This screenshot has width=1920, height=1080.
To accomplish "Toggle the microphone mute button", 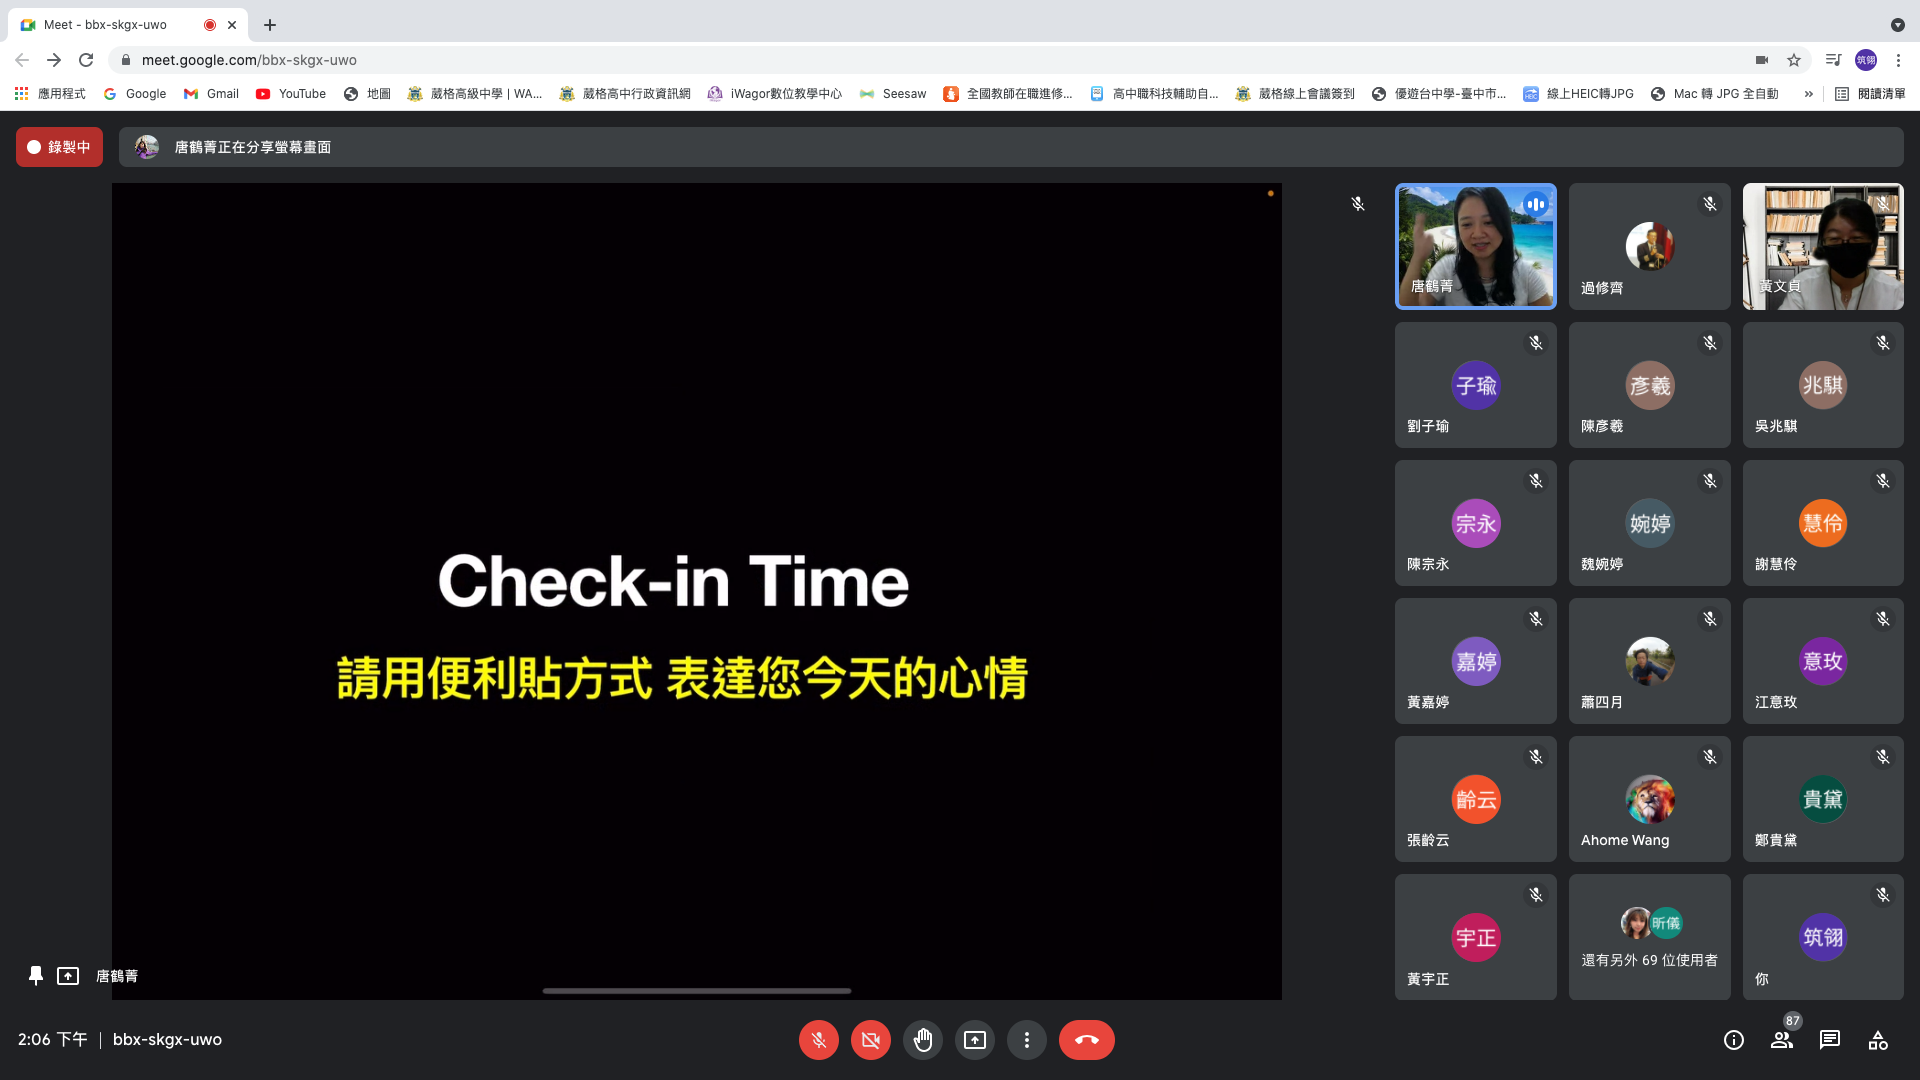I will [818, 1040].
